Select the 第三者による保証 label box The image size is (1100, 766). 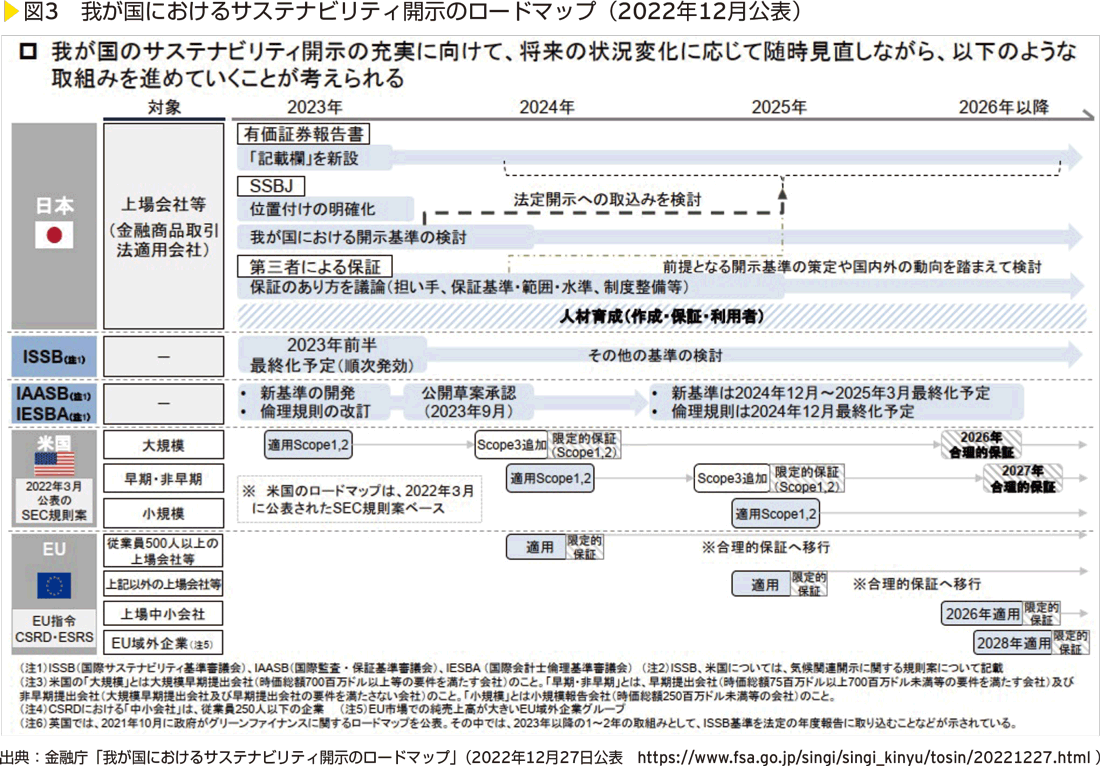tap(314, 266)
